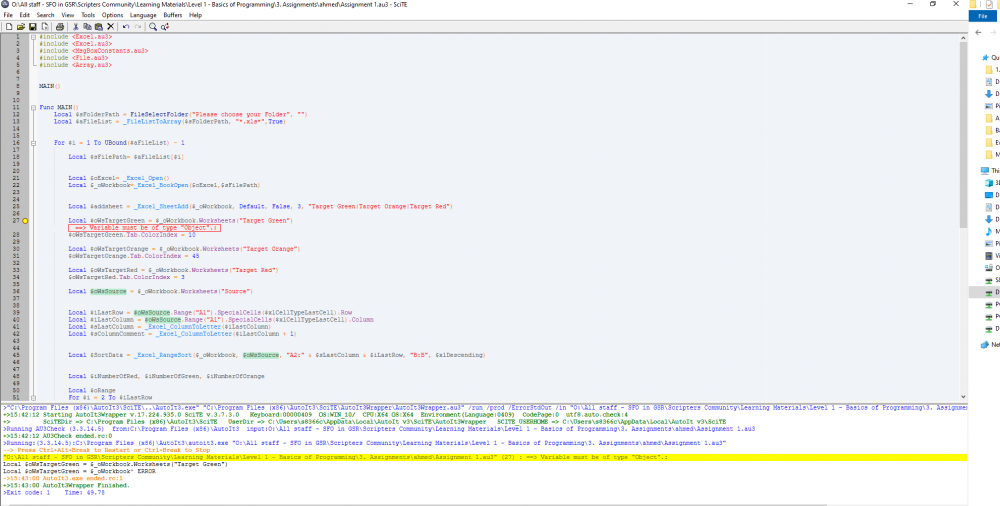Open the File menu in SciTE
Screen dimensions: 1000x506
click(x=8, y=15)
